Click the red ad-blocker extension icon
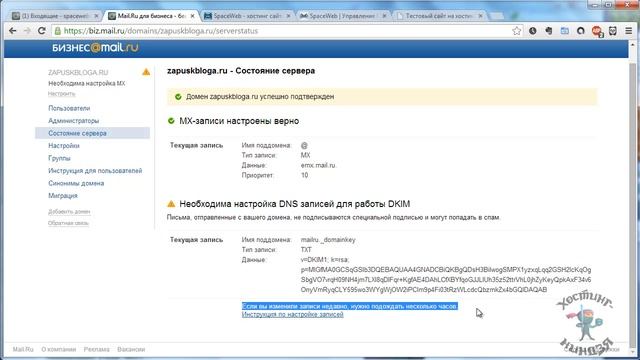 pyautogui.click(x=597, y=31)
